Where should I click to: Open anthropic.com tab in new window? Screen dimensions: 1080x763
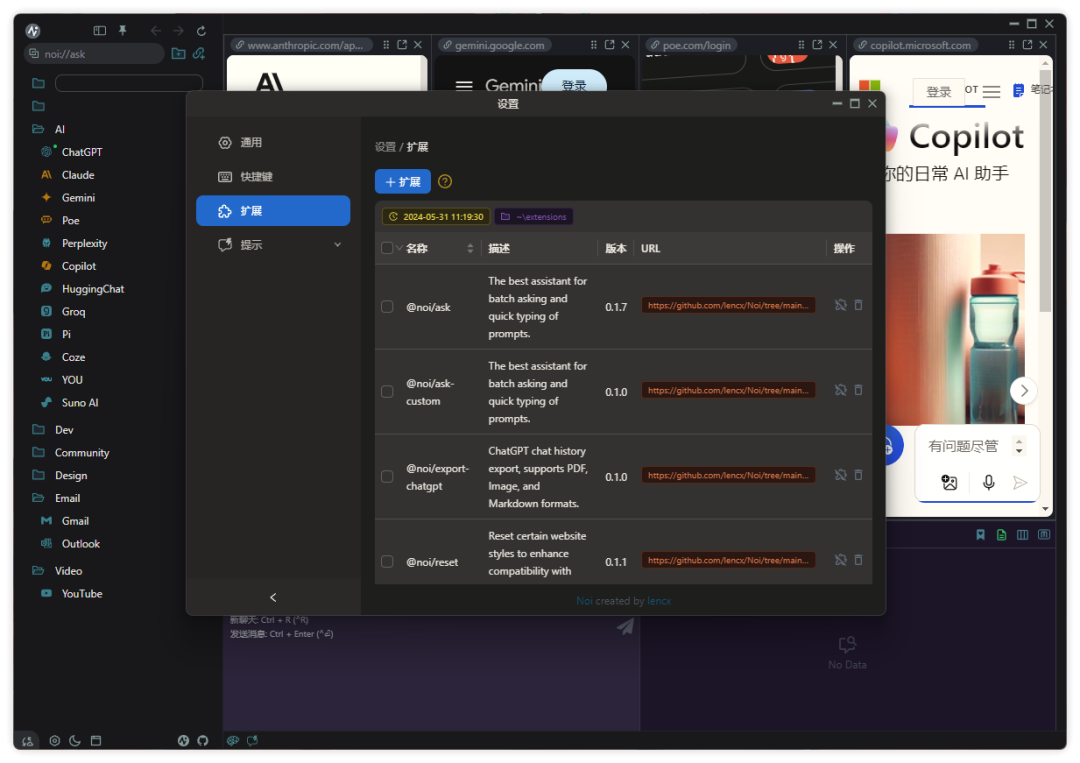click(x=402, y=45)
